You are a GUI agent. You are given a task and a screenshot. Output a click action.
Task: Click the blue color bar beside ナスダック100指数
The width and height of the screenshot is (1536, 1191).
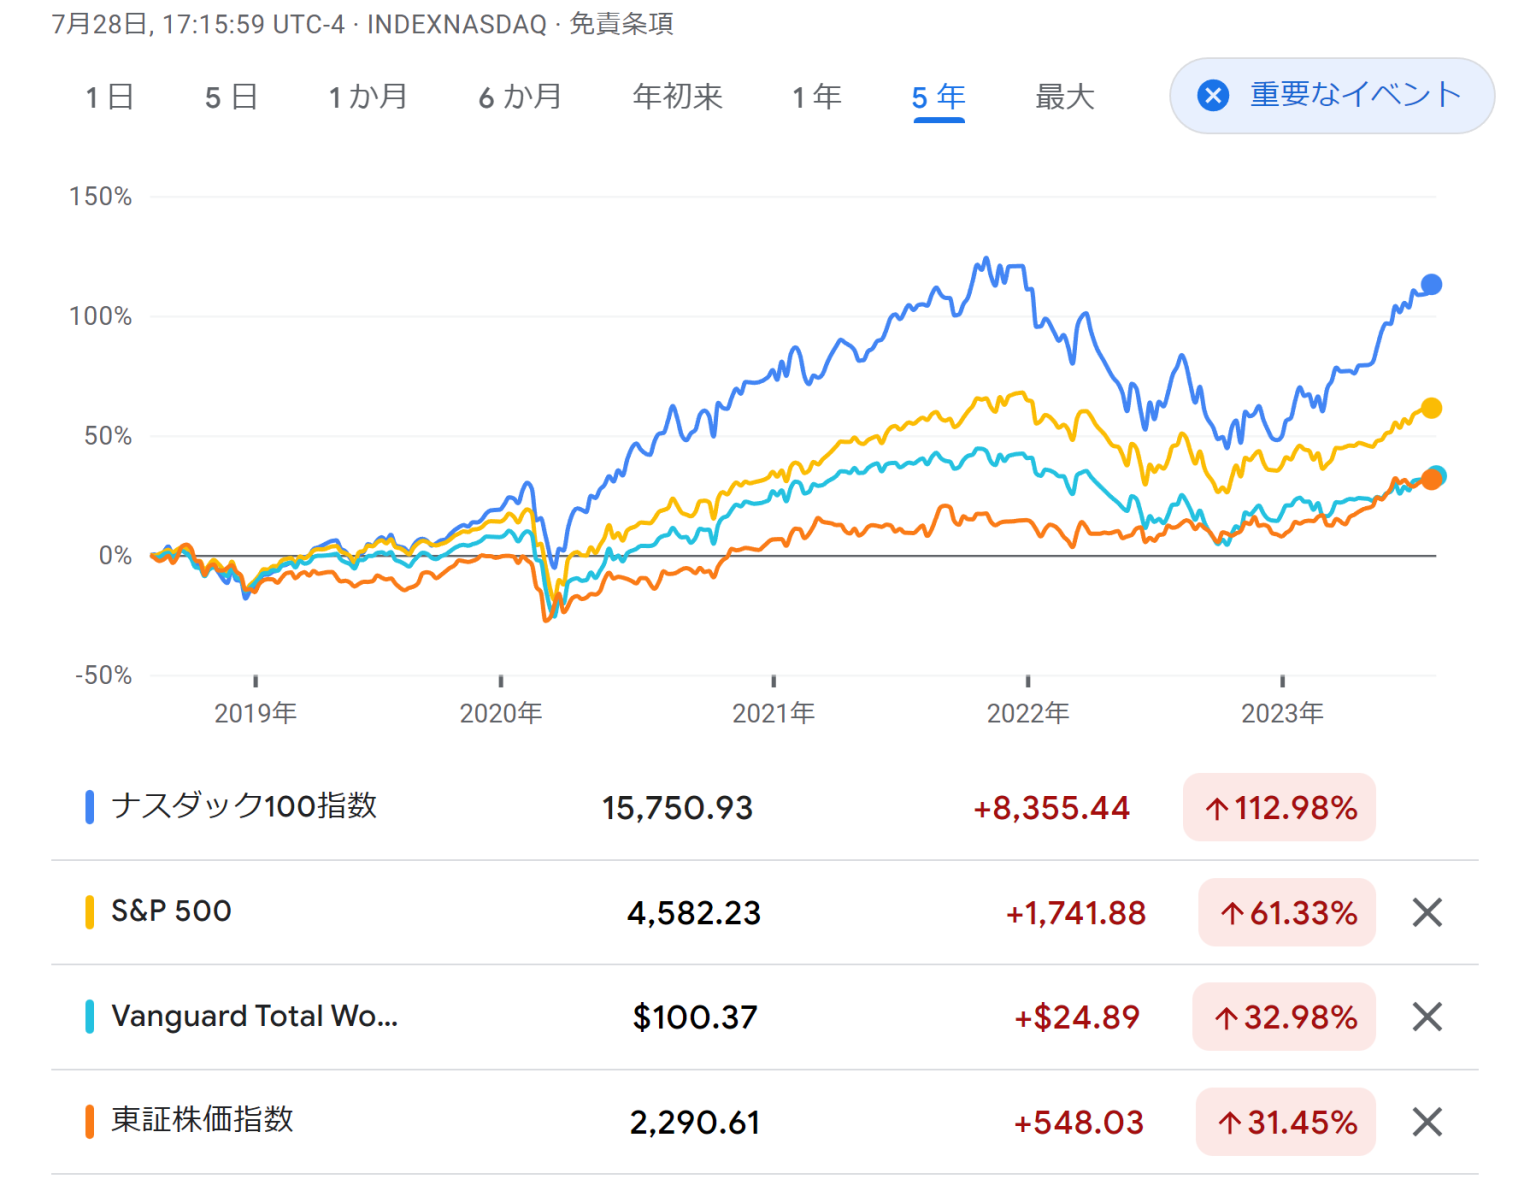click(x=90, y=807)
